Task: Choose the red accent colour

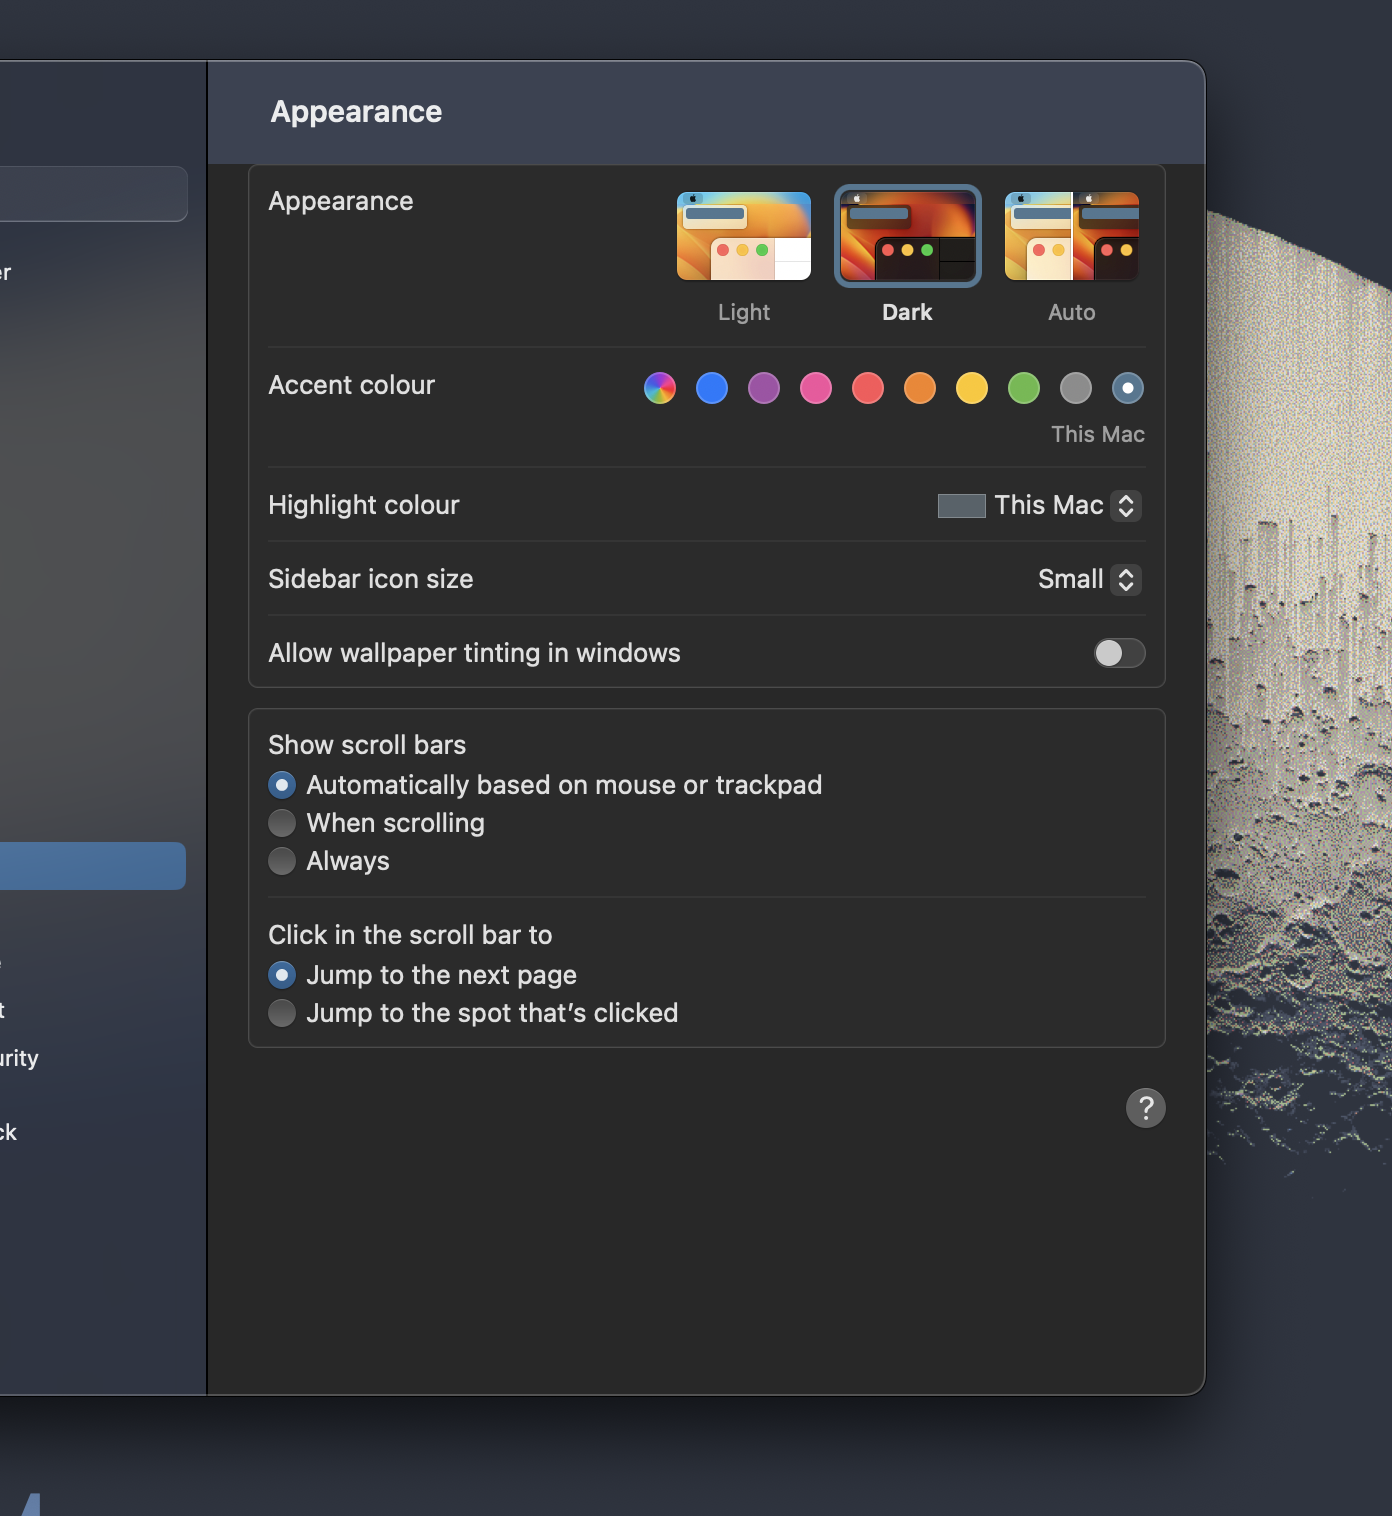Action: coord(868,388)
